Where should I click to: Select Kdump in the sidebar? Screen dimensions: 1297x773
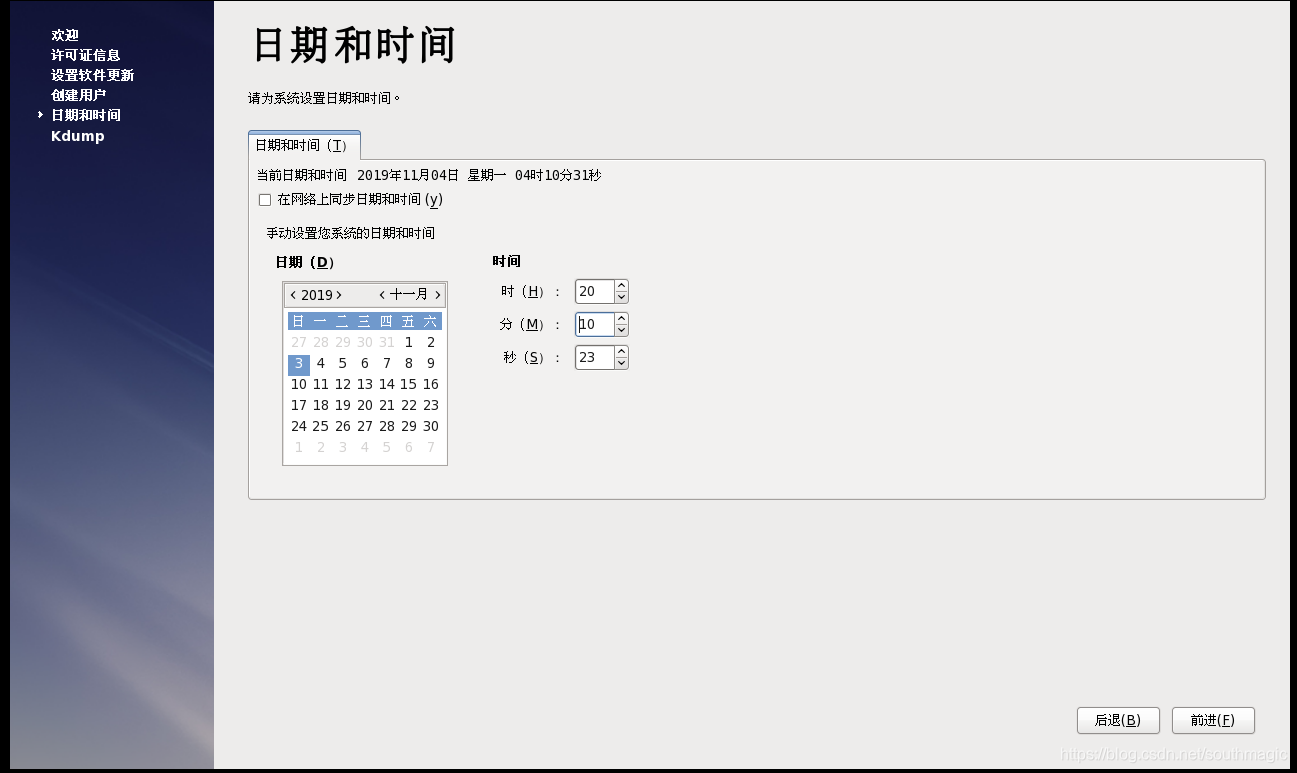tap(78, 136)
